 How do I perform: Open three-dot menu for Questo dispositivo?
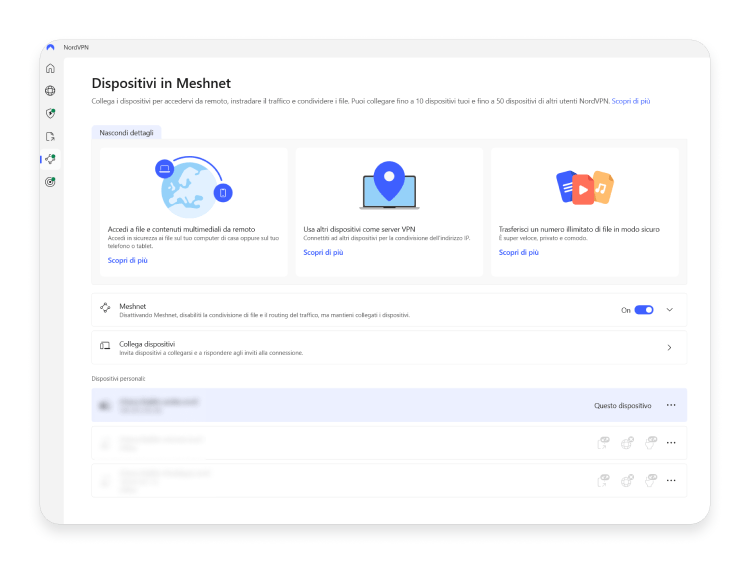(671, 405)
